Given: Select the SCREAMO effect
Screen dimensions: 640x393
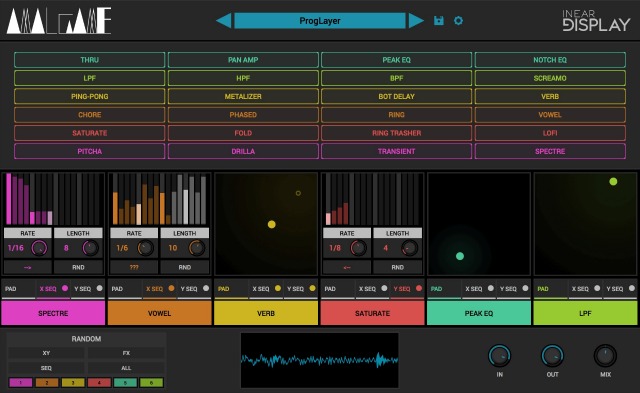Looking at the screenshot, I should pos(550,78).
